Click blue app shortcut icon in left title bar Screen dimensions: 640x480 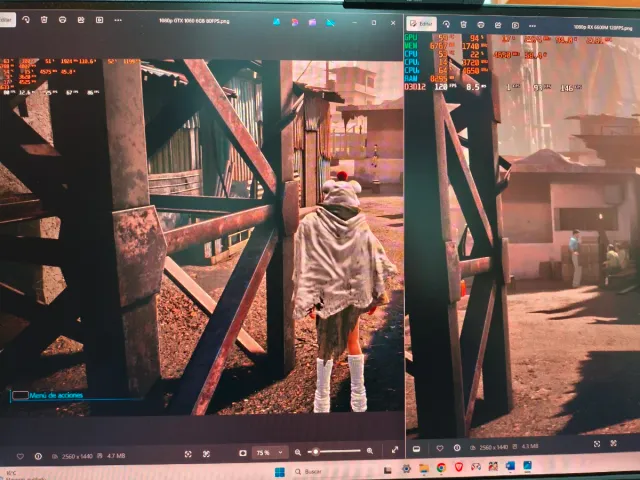tap(276, 22)
